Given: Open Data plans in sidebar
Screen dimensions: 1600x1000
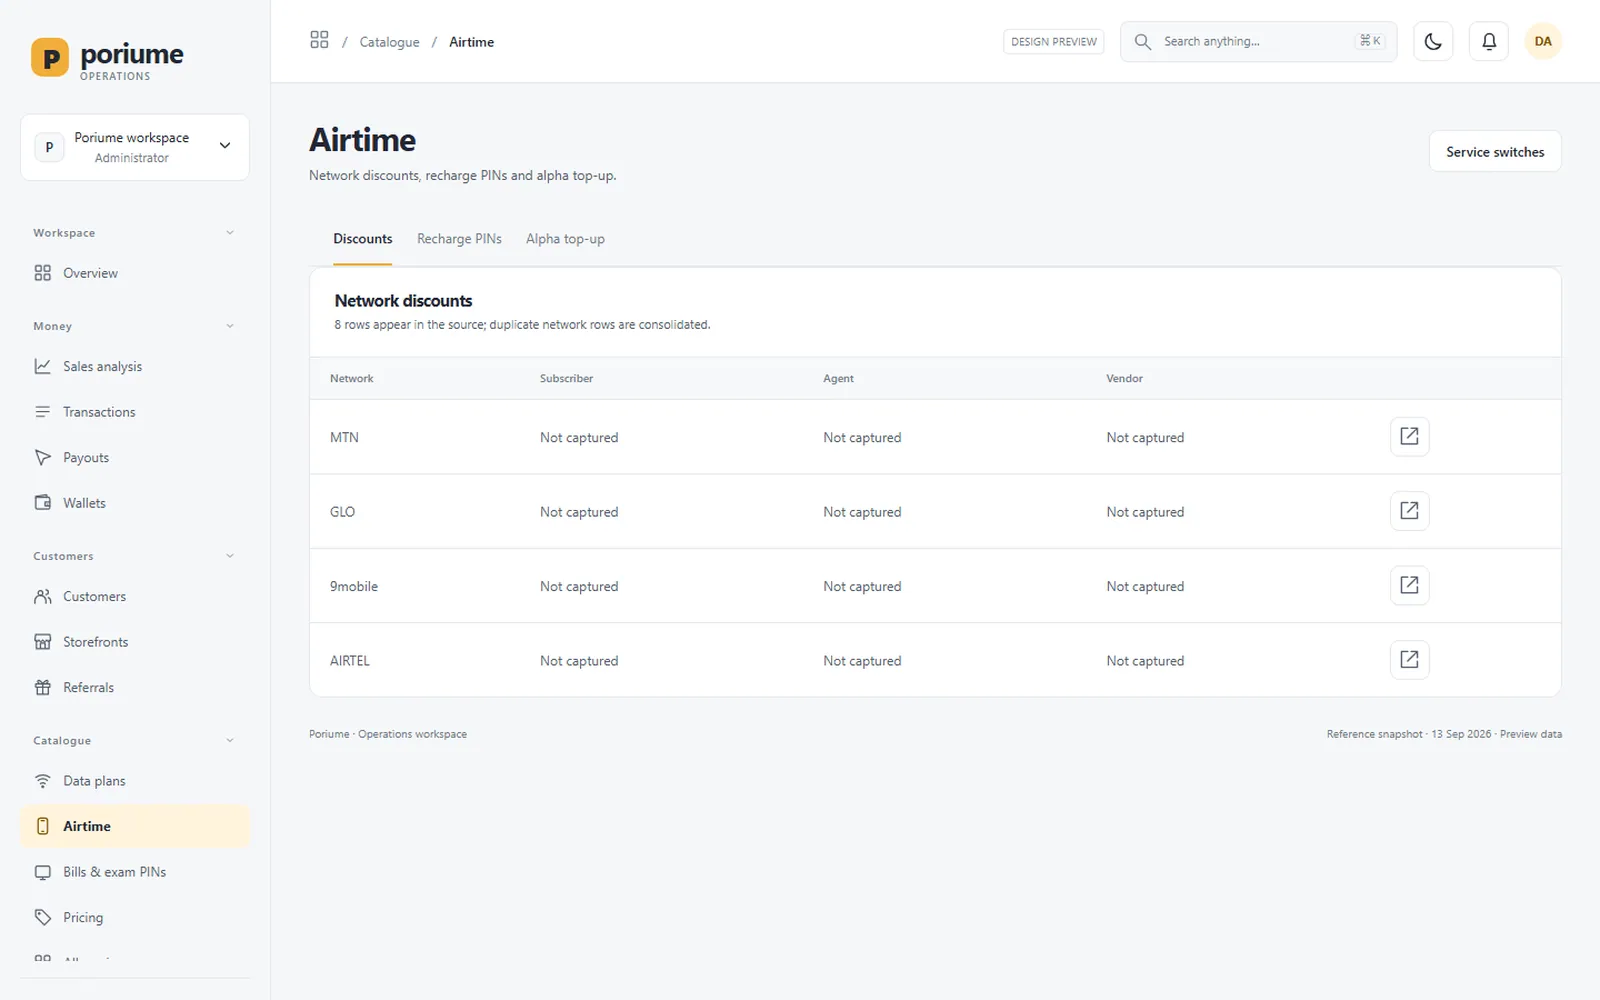Looking at the screenshot, I should pos(135,781).
